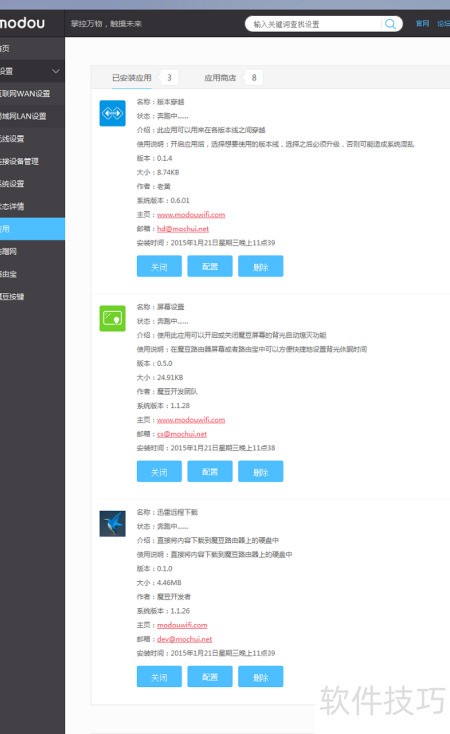Open 配置 for 屏幕设置 app
The height and width of the screenshot is (734, 450).
coord(210,471)
